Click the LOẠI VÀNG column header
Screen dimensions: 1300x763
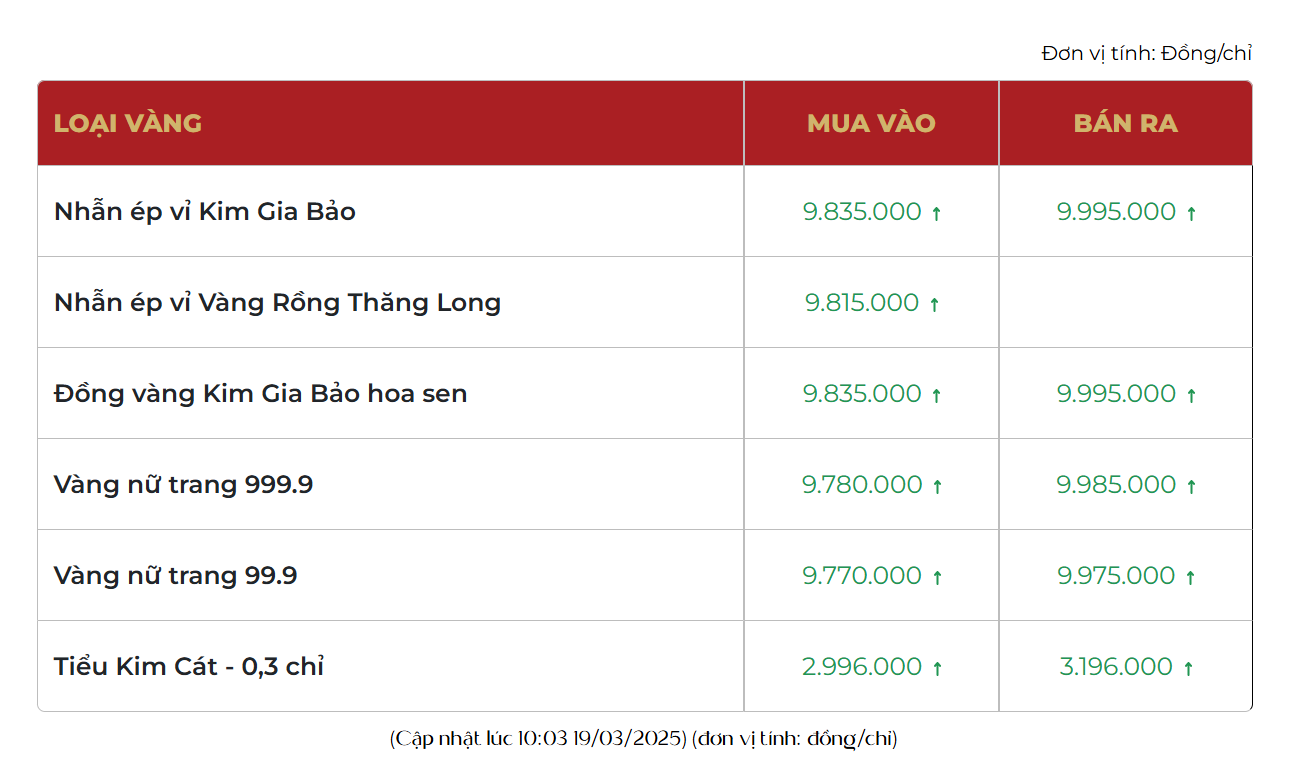pyautogui.click(x=128, y=123)
